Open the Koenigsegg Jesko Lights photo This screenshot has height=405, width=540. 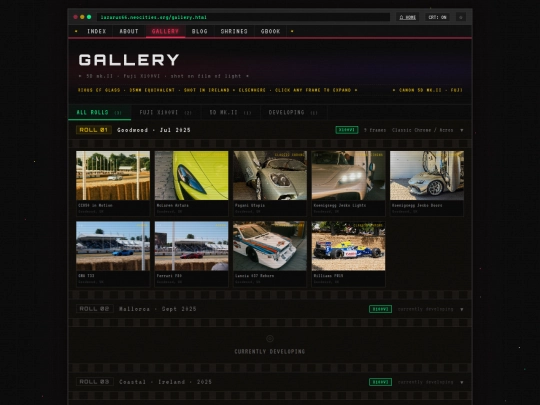click(x=349, y=175)
